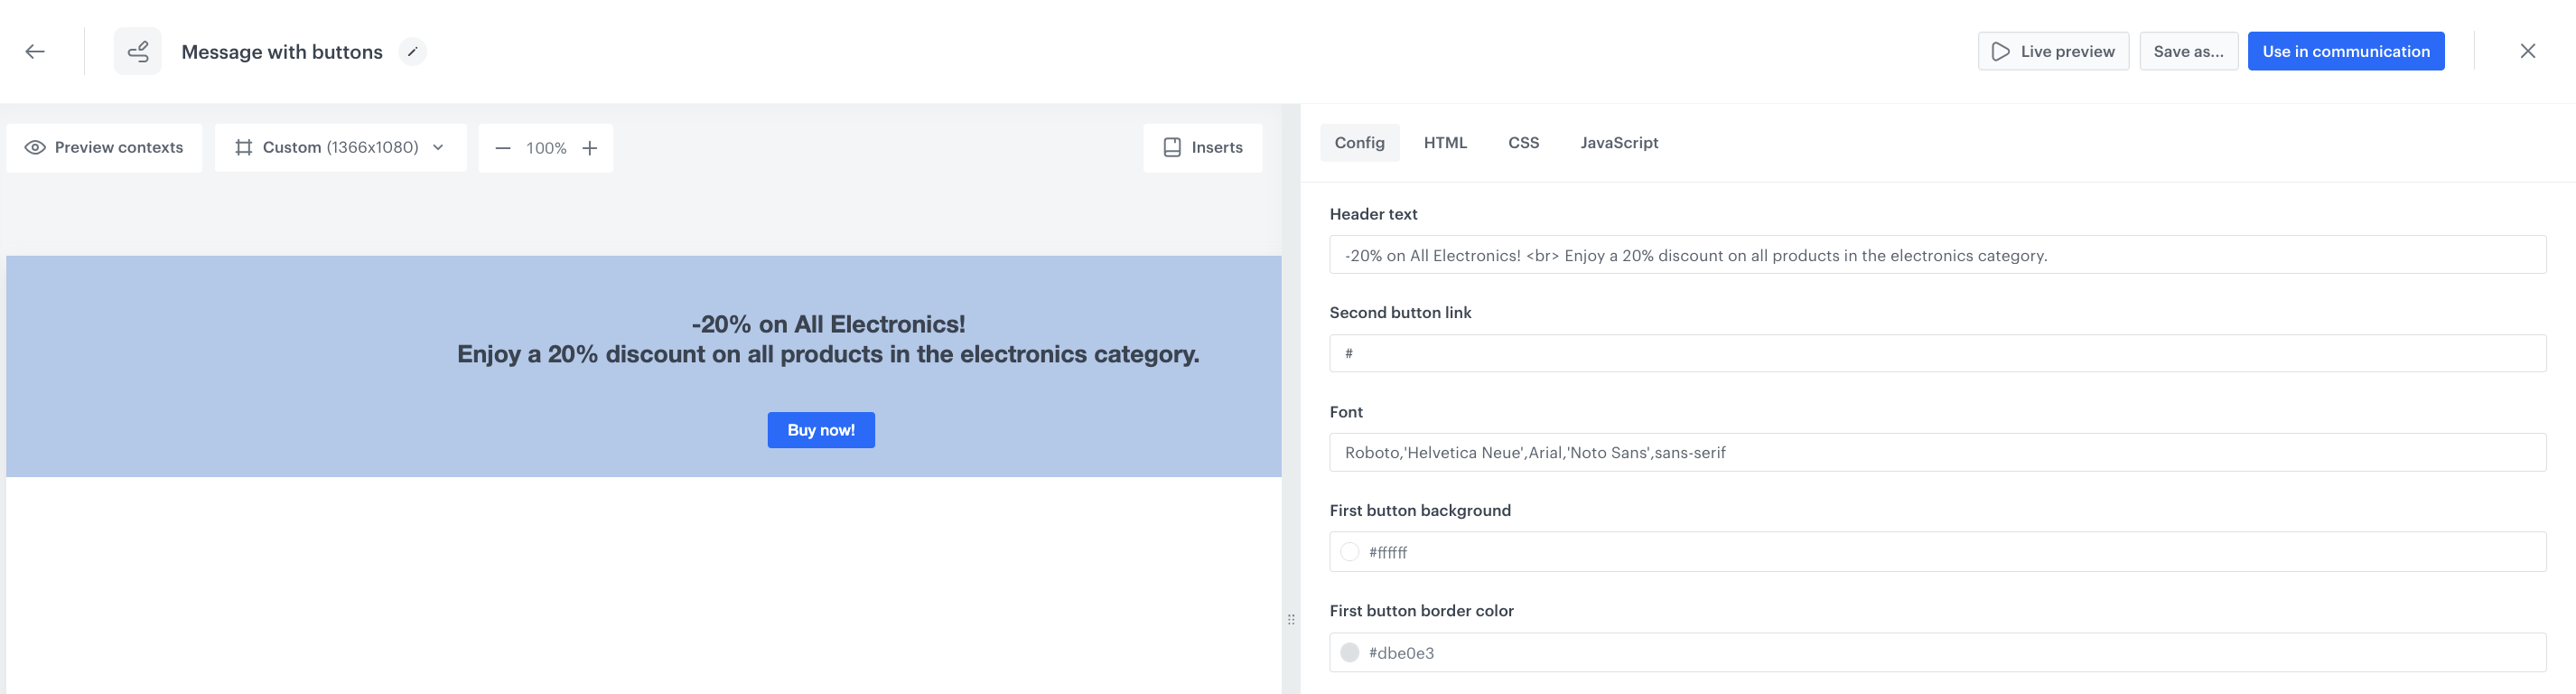This screenshot has height=694, width=2576.
Task: Open the Save as... options
Action: tap(2188, 52)
